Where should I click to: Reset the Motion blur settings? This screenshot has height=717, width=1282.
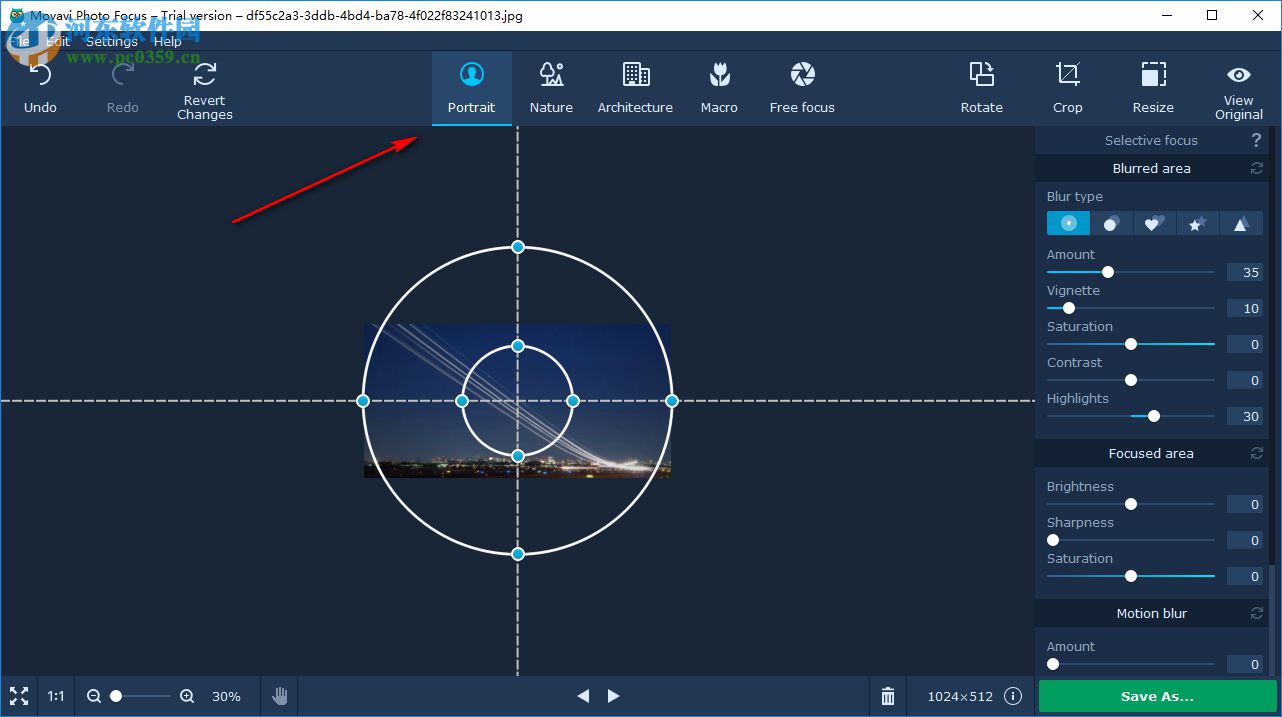point(1257,614)
